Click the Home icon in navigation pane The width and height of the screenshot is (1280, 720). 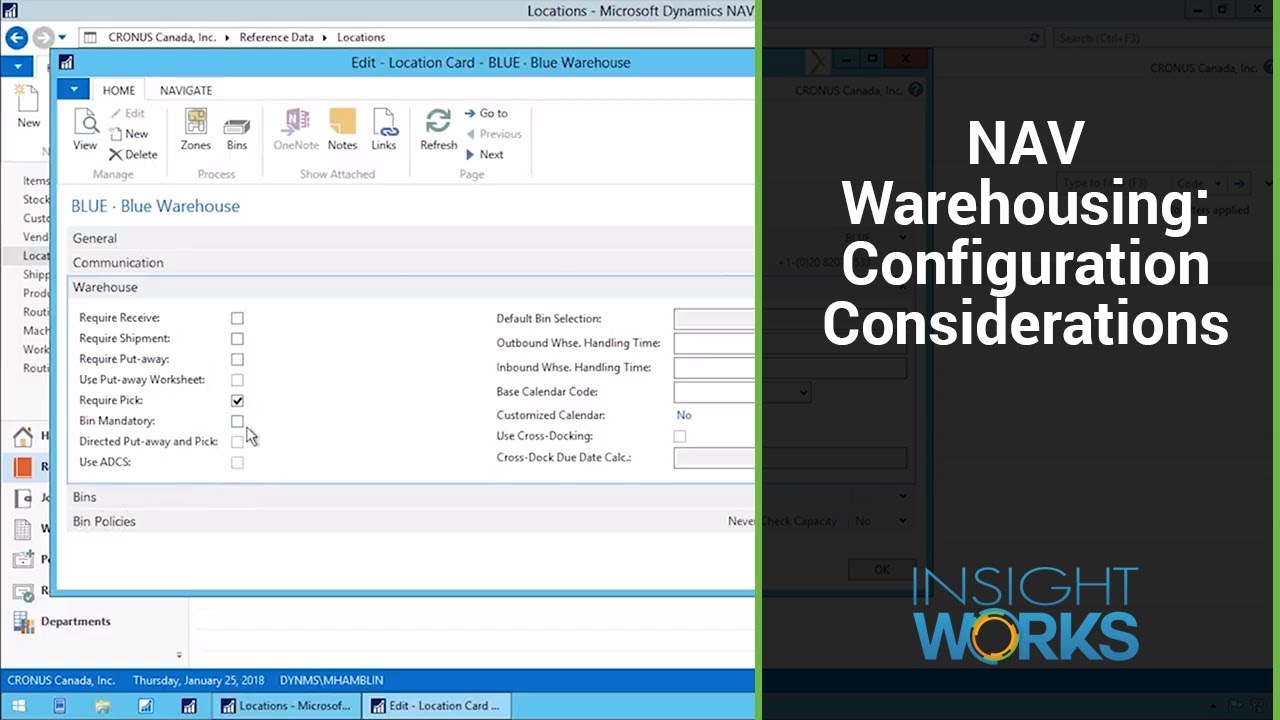coord(24,436)
